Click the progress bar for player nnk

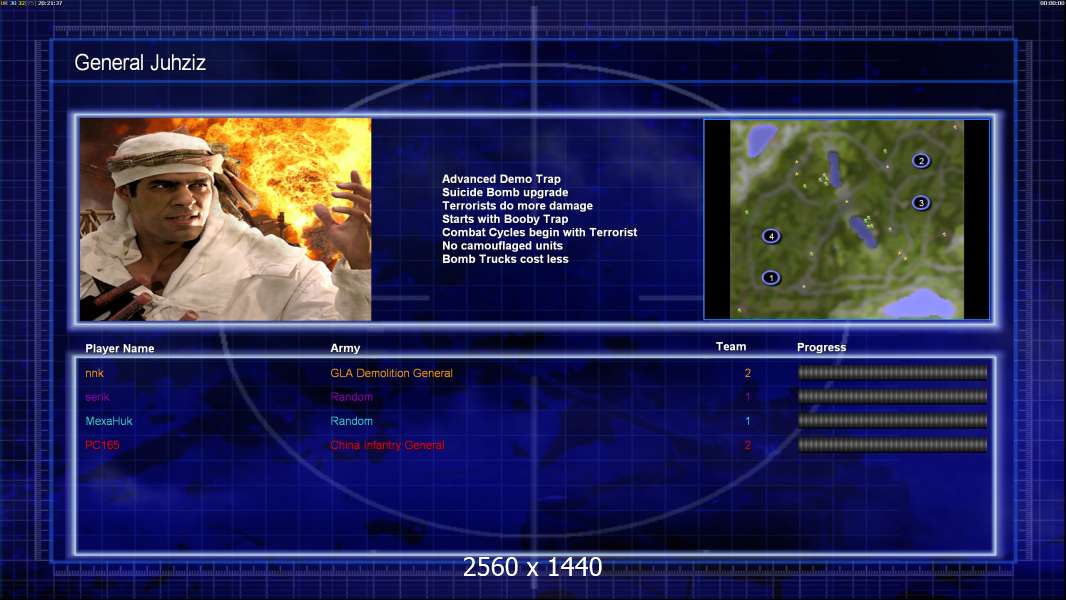[892, 372]
